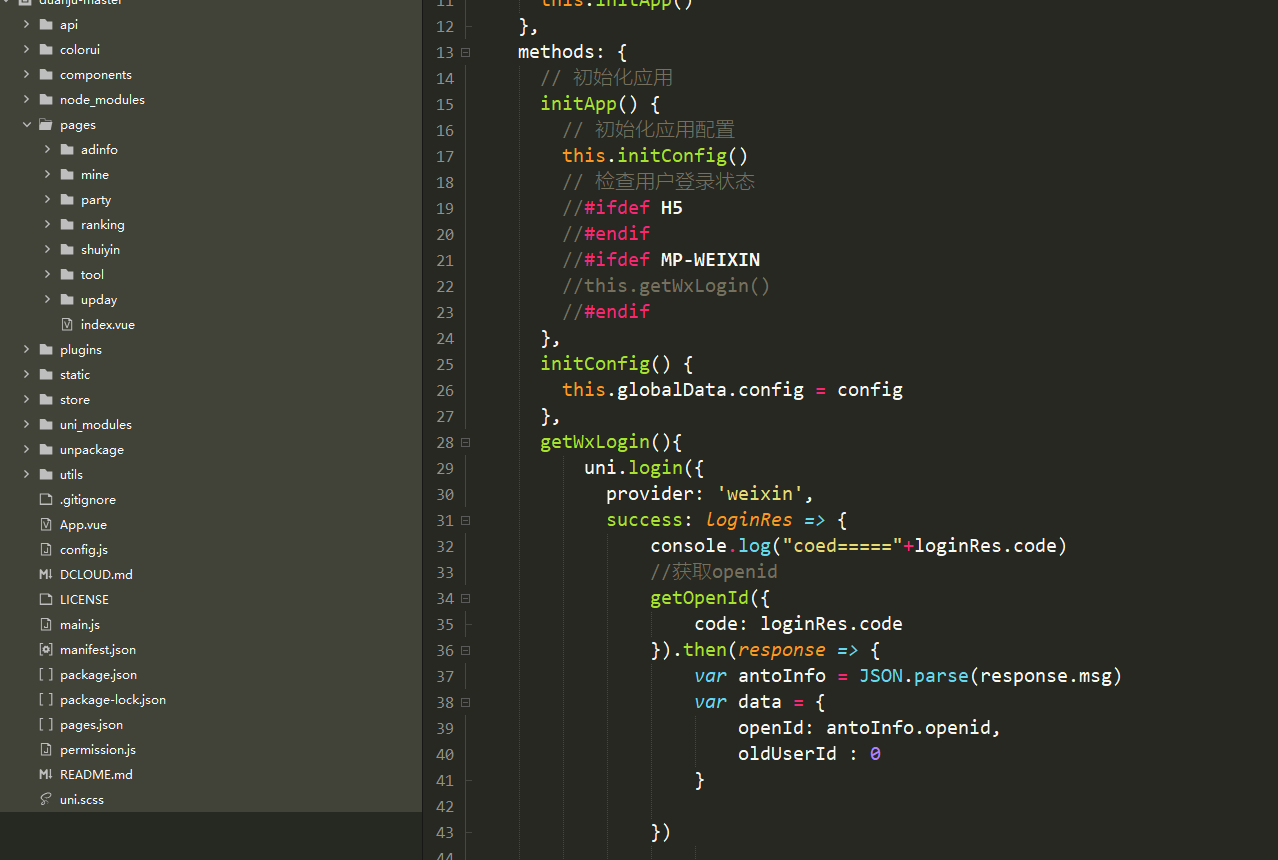The width and height of the screenshot is (1278, 860).
Task: Open the permission.js file
Action: click(x=97, y=749)
